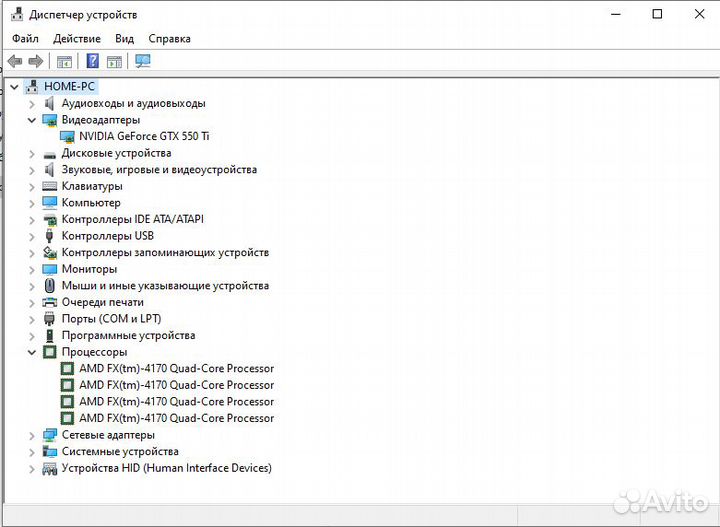
Task: Expand Звуковые, игровые и видеоустройства
Action: click(32, 170)
